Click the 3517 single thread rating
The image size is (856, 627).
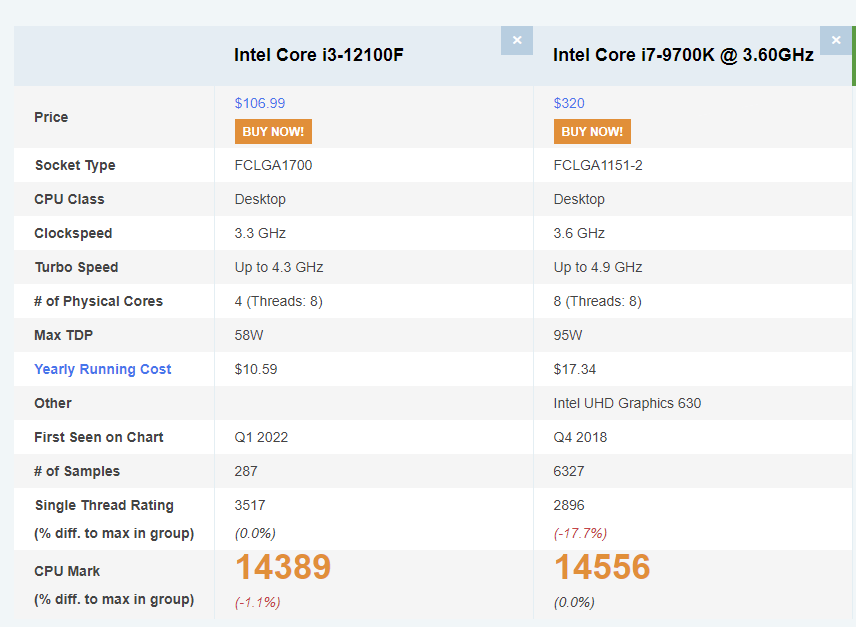click(249, 505)
